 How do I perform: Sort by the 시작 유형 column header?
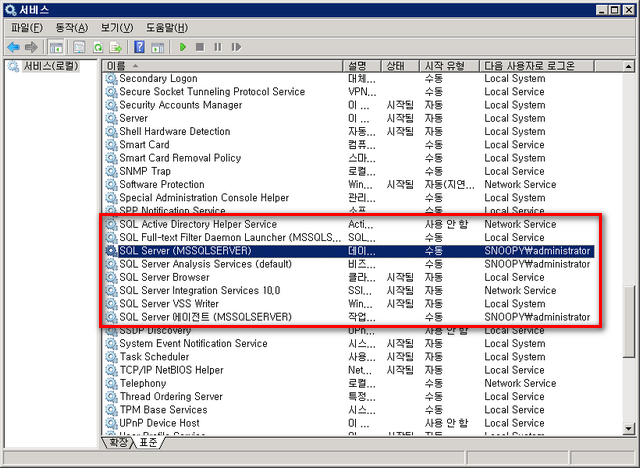(x=449, y=66)
